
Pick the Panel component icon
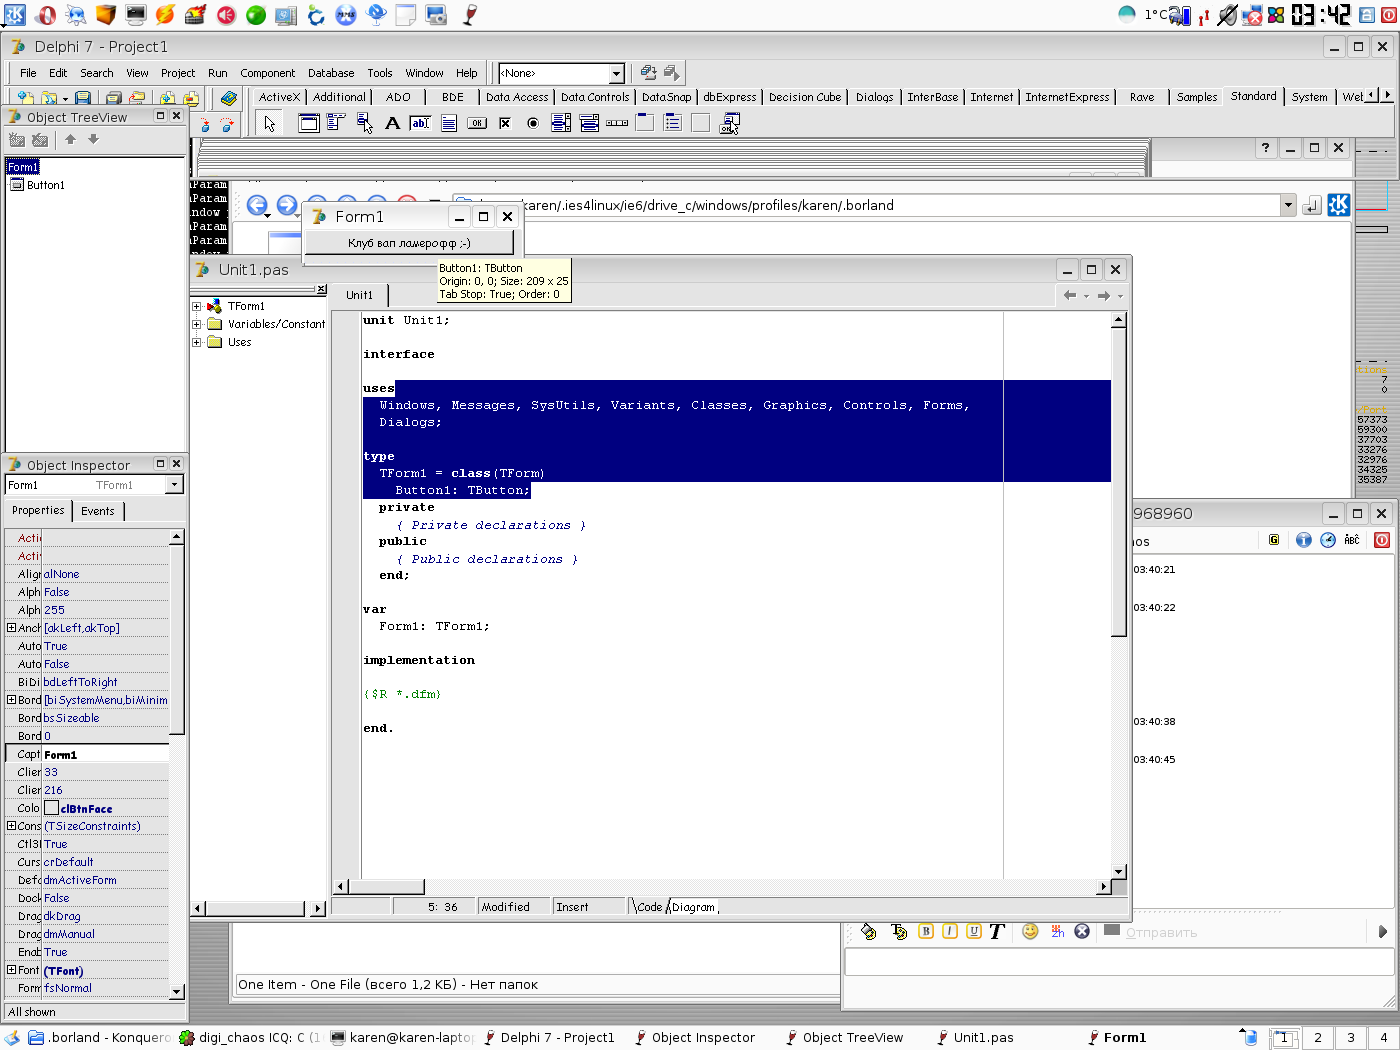701,123
